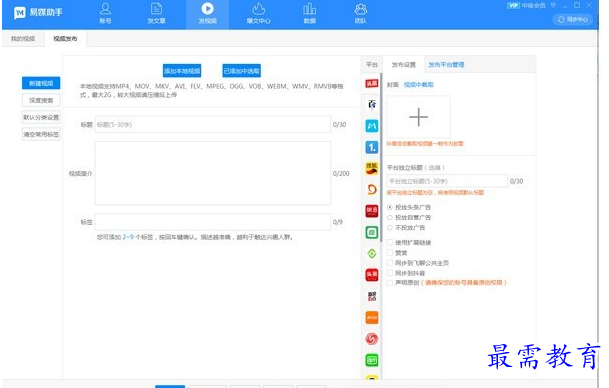Viewport: 609px width, 388px height.
Task: Select the lower red 头条 platform icon
Action: click(x=372, y=275)
